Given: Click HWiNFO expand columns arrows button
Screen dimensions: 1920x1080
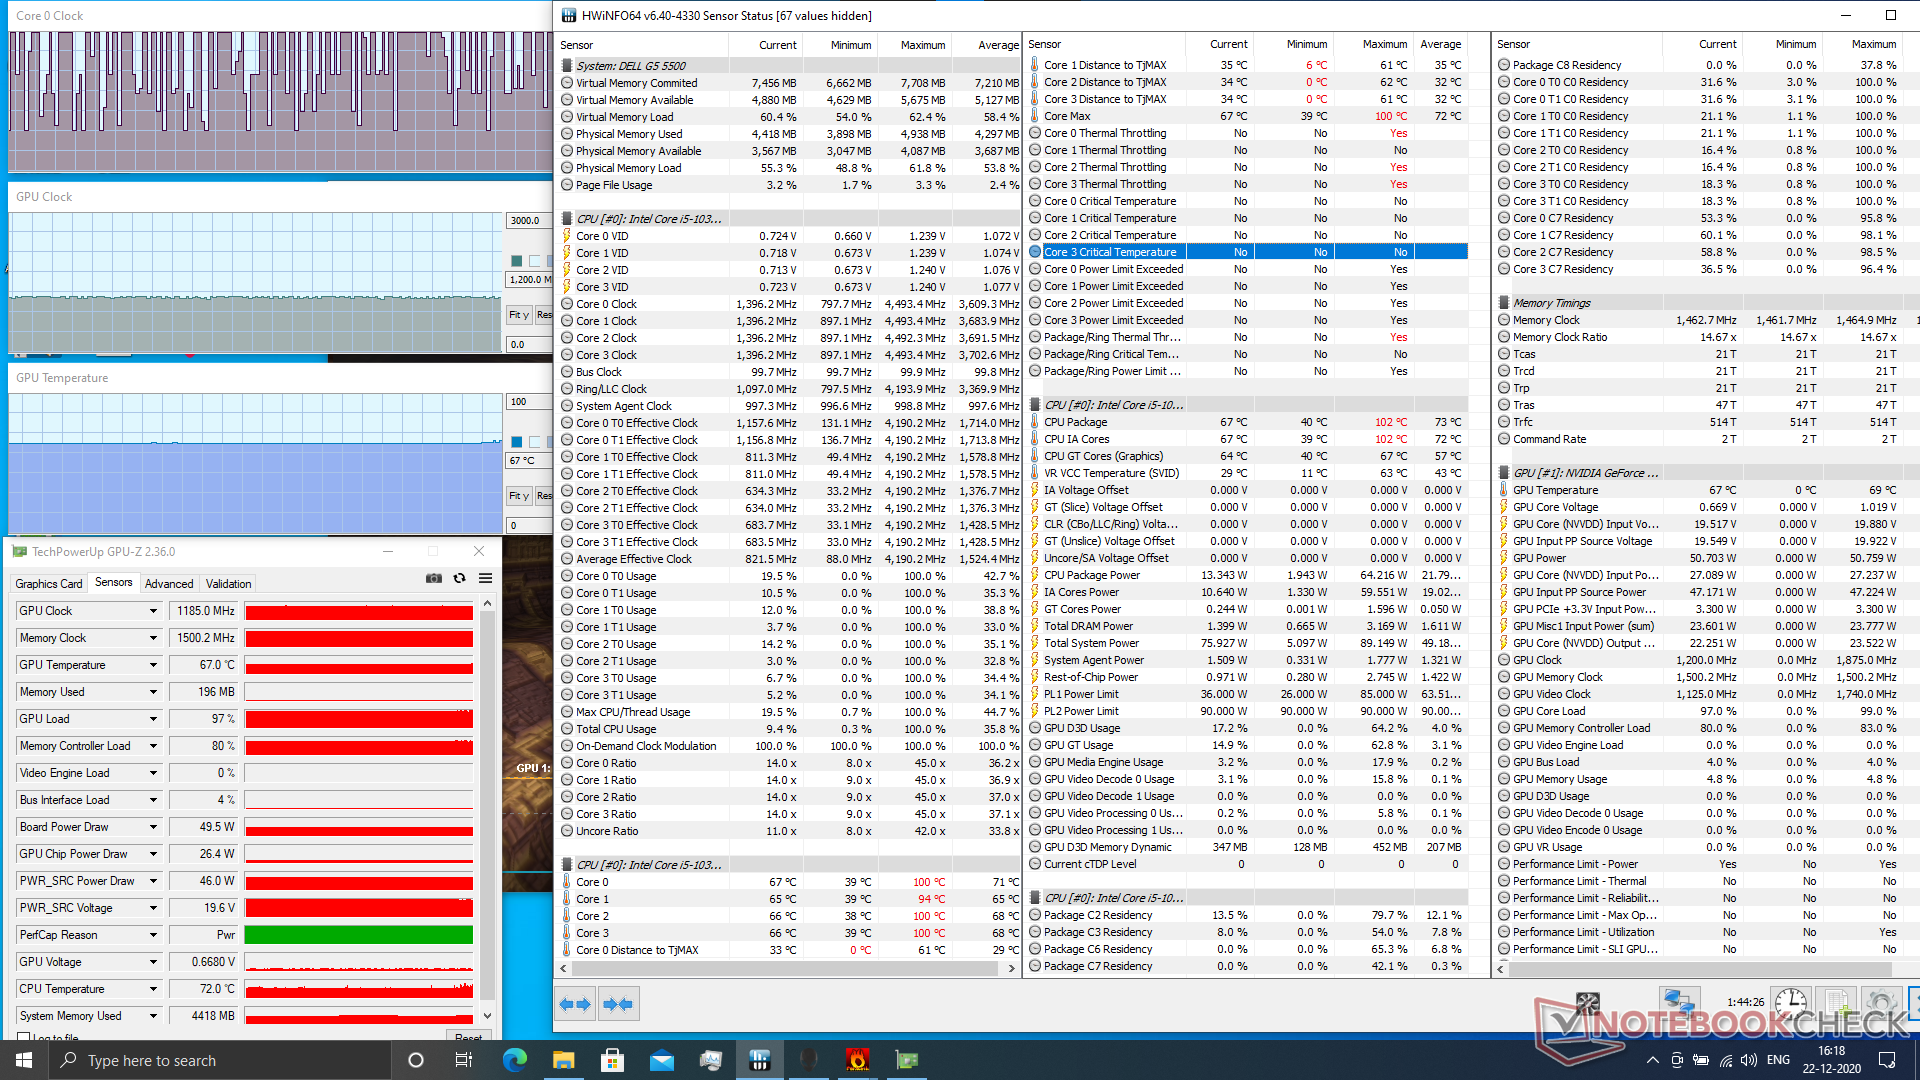Looking at the screenshot, I should [575, 1004].
